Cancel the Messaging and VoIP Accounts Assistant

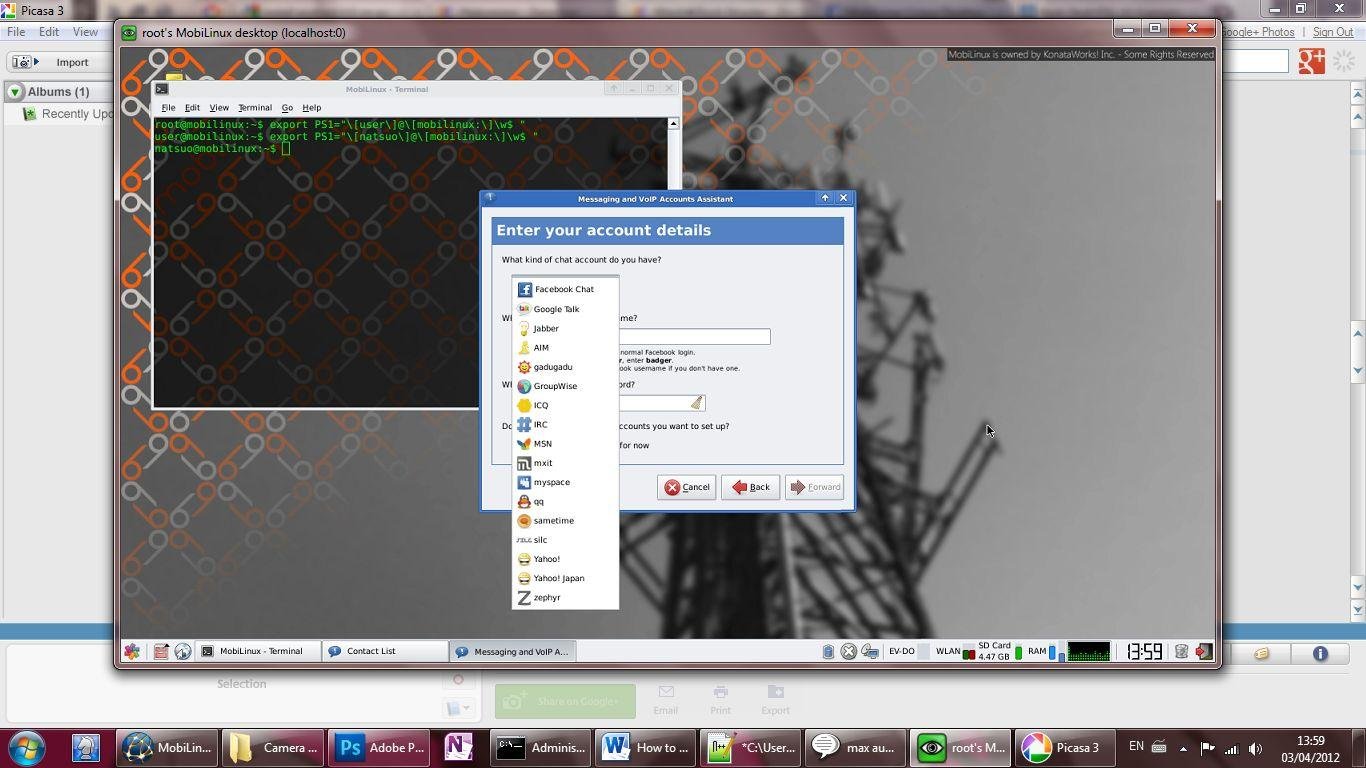[x=686, y=487]
